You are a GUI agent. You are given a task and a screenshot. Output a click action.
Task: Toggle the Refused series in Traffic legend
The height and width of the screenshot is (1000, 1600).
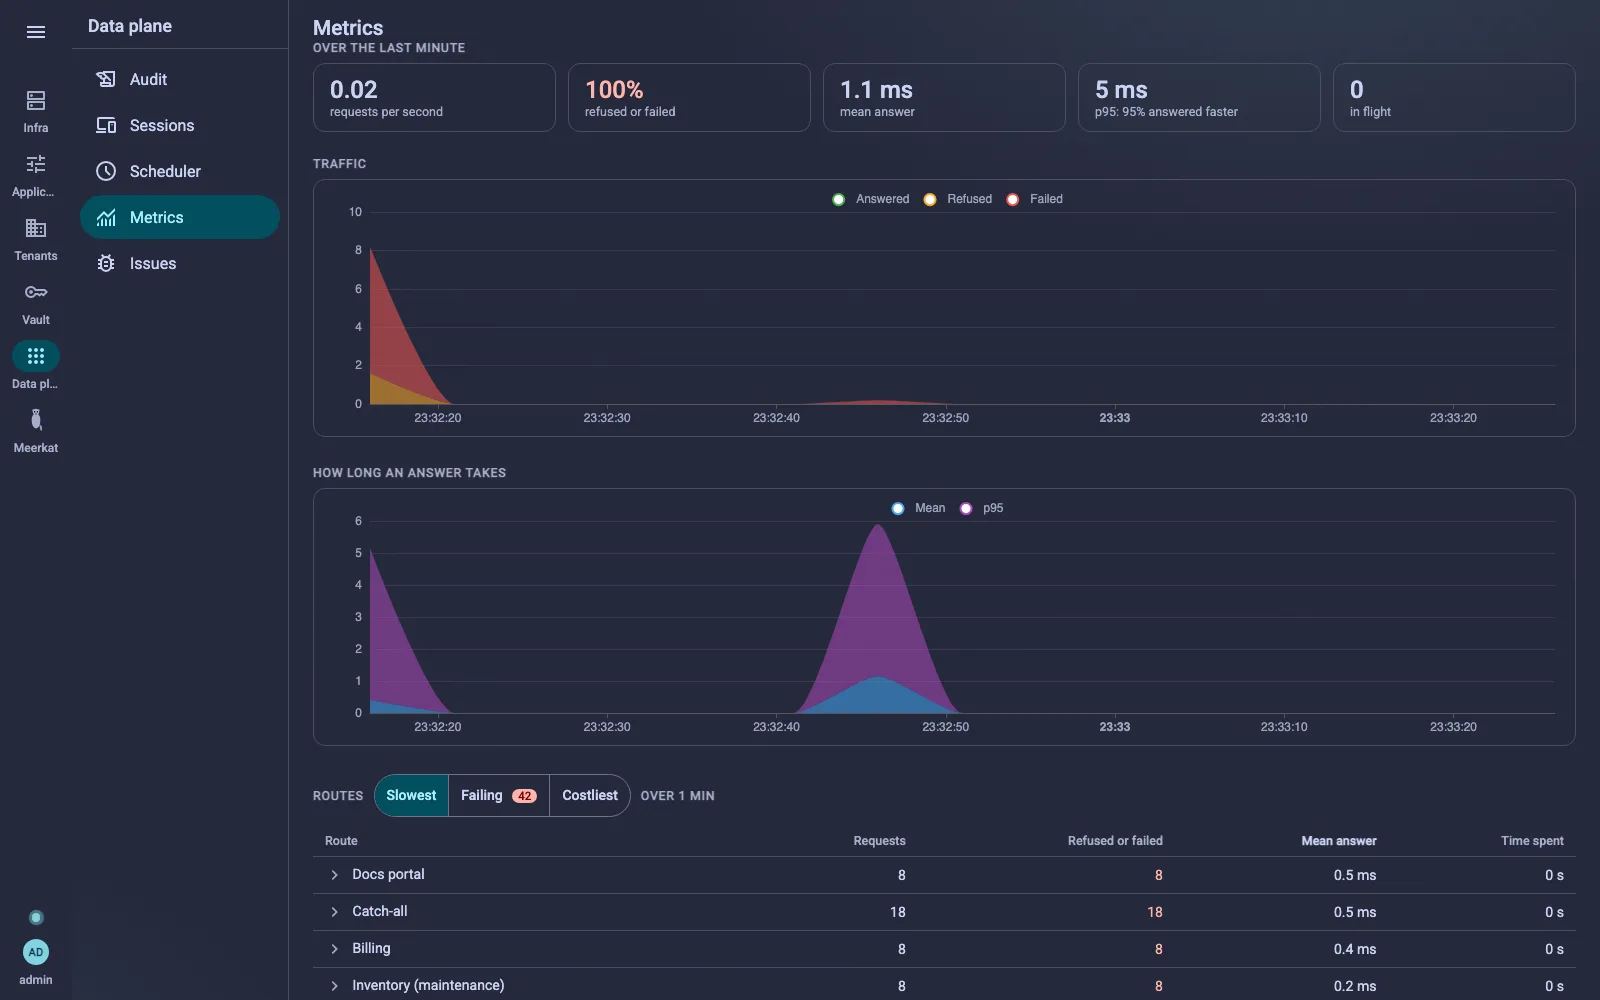tap(958, 199)
